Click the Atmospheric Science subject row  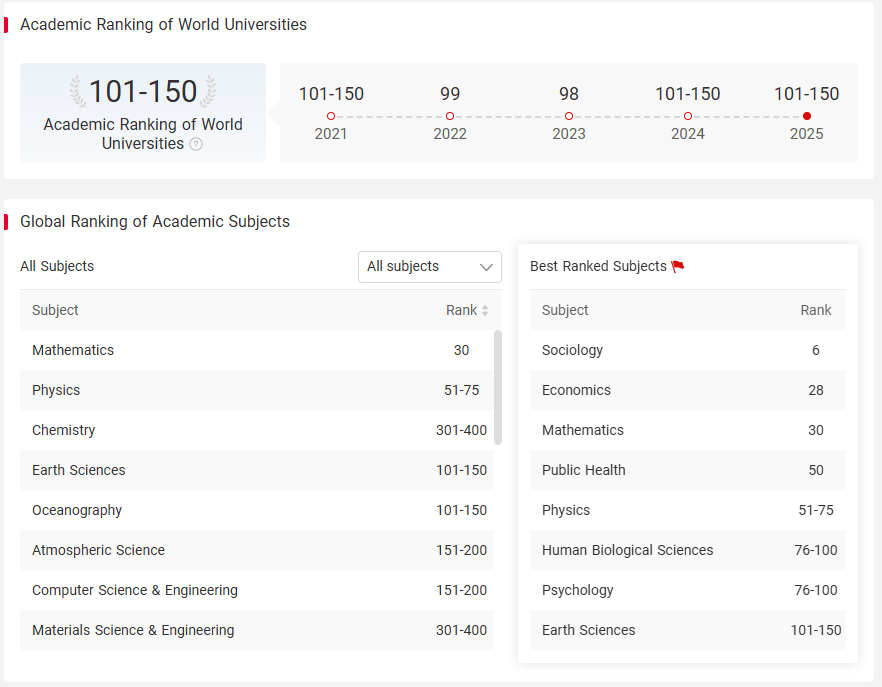[x=257, y=550]
